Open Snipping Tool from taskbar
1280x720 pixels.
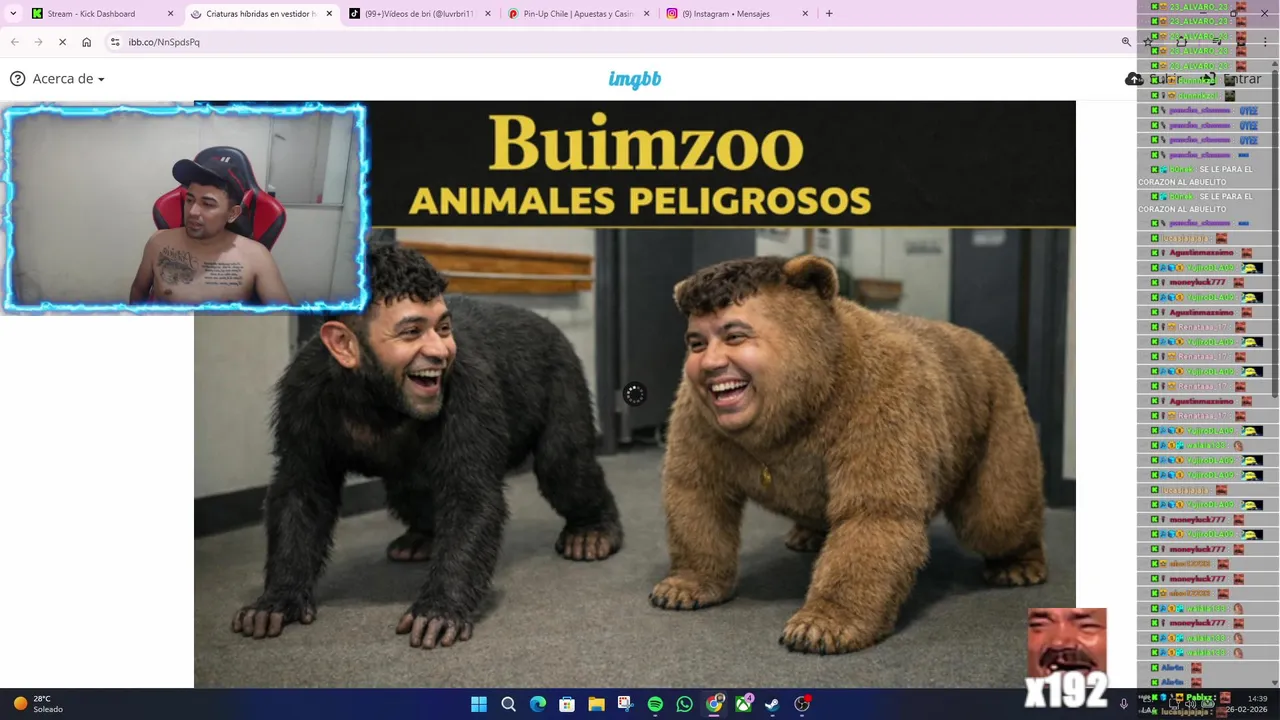[625, 704]
